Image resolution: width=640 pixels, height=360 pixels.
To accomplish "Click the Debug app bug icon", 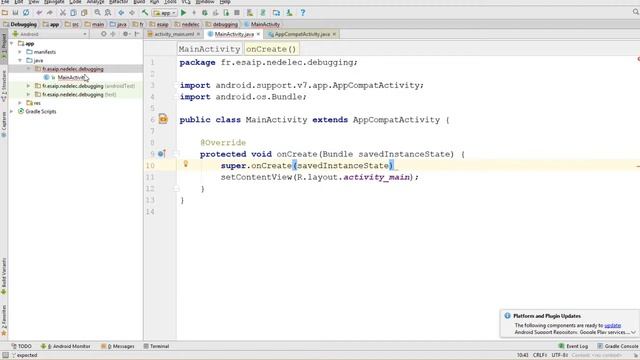I will pos(205,13).
